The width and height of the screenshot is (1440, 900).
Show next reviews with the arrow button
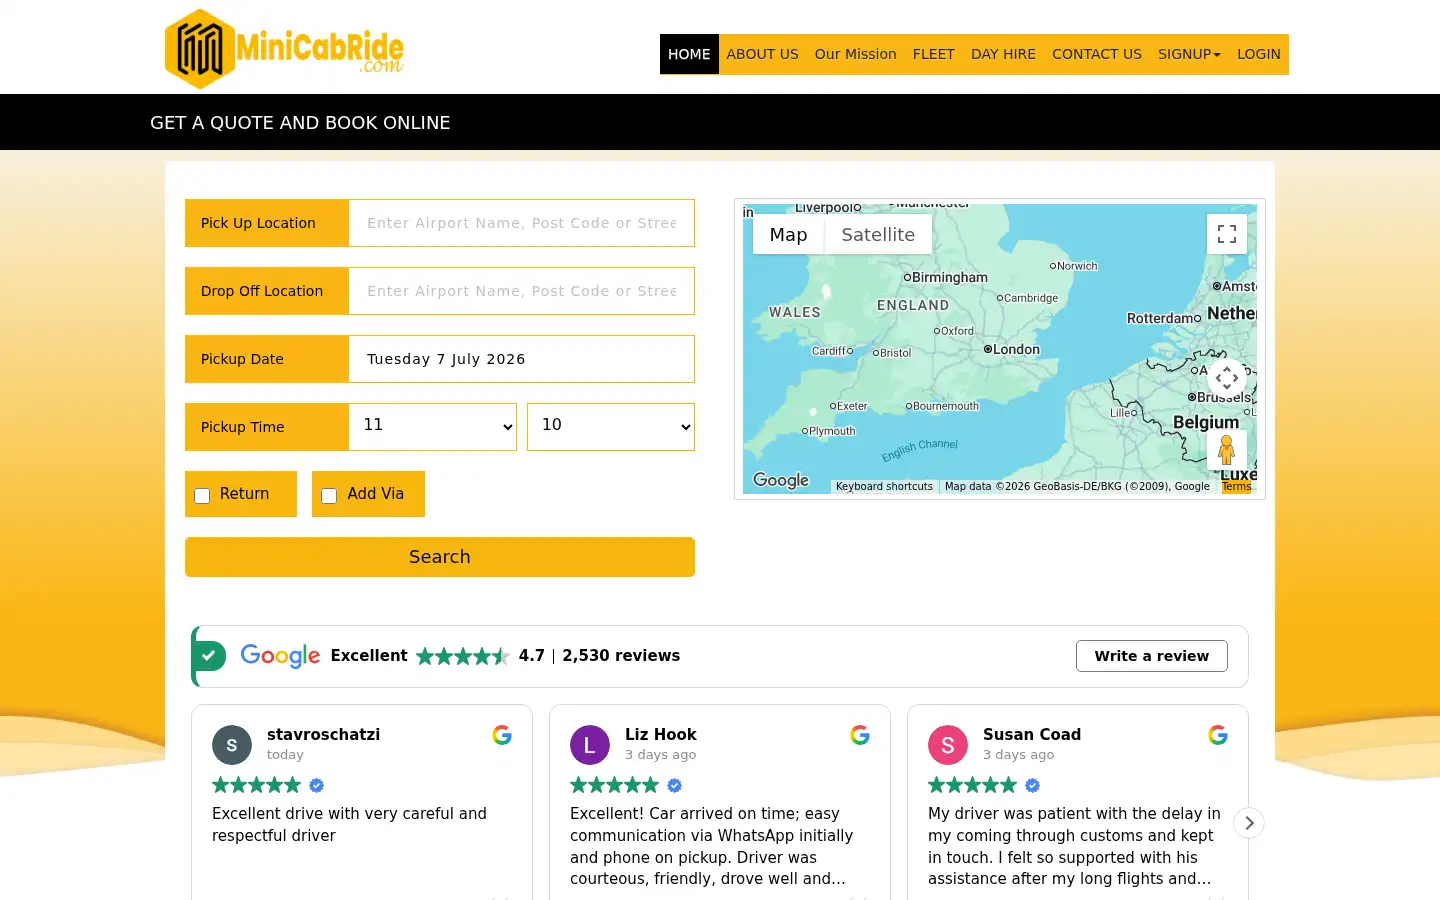click(x=1249, y=823)
